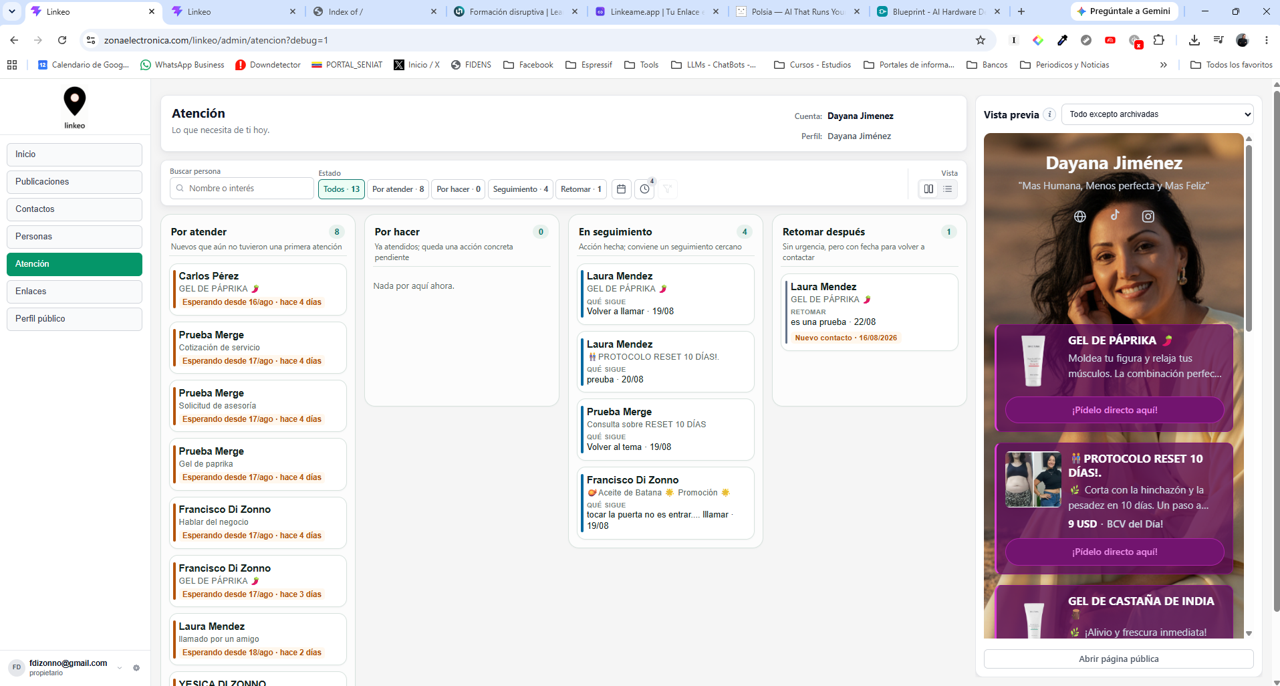Open the 'LLMs - ChatBots' bookmarks folder

click(x=714, y=65)
